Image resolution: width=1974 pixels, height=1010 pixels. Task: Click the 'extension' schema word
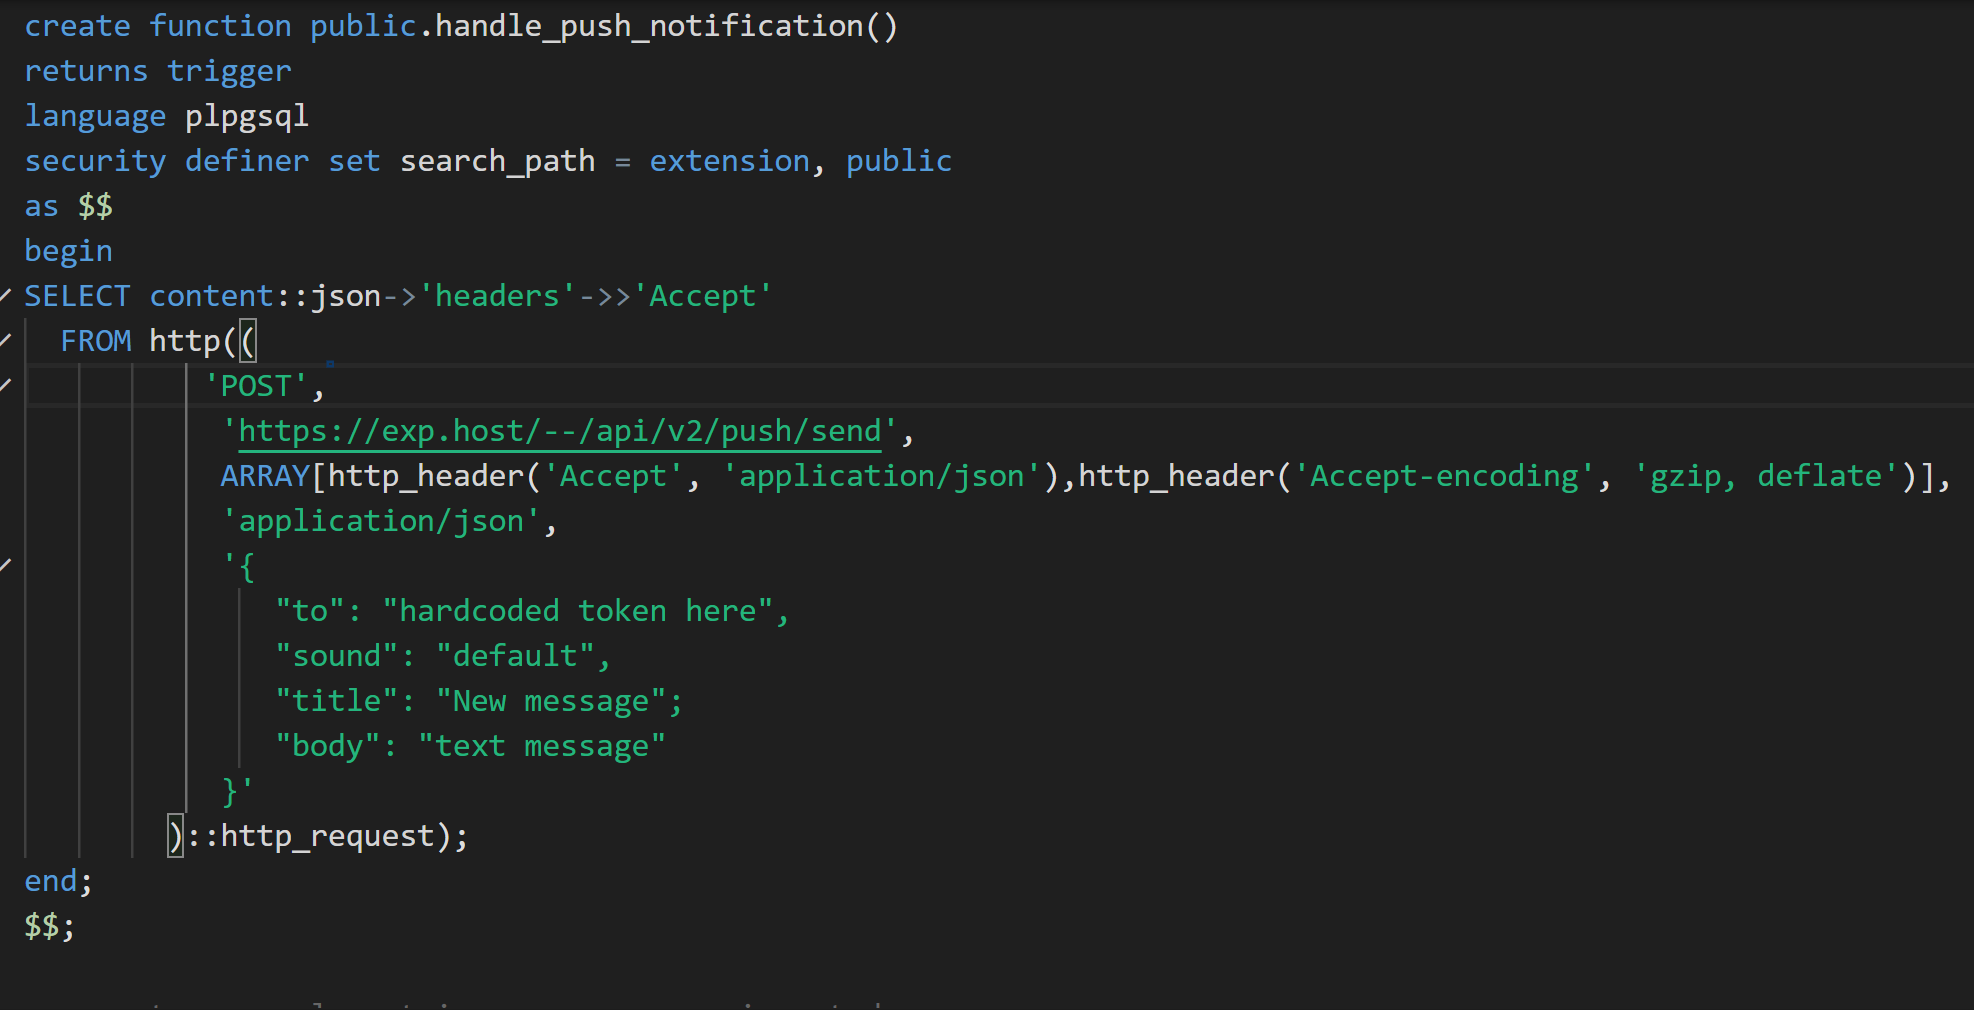coord(730,161)
